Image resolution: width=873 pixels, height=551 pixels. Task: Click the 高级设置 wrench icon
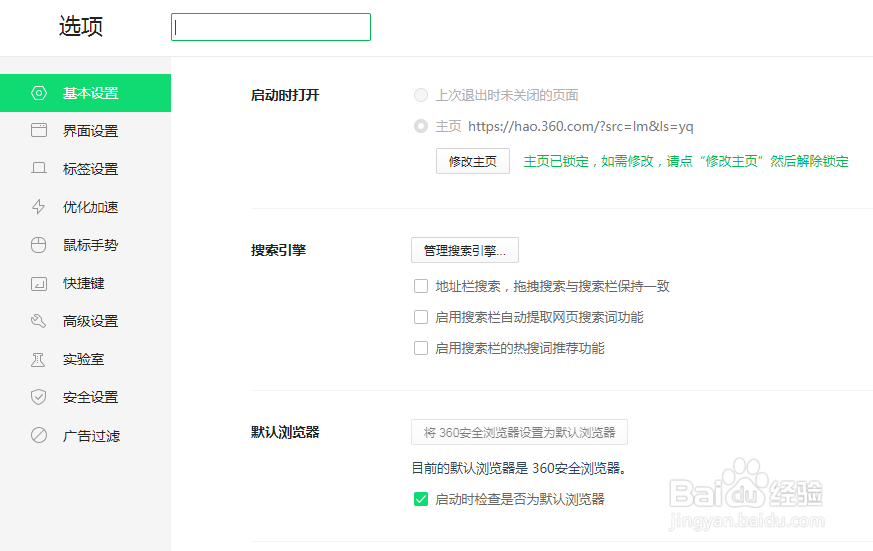tap(38, 321)
